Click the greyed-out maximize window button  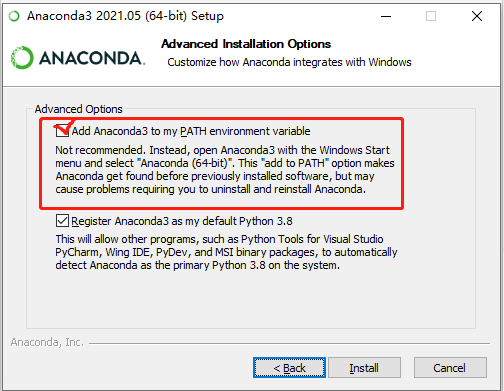[x=431, y=16]
